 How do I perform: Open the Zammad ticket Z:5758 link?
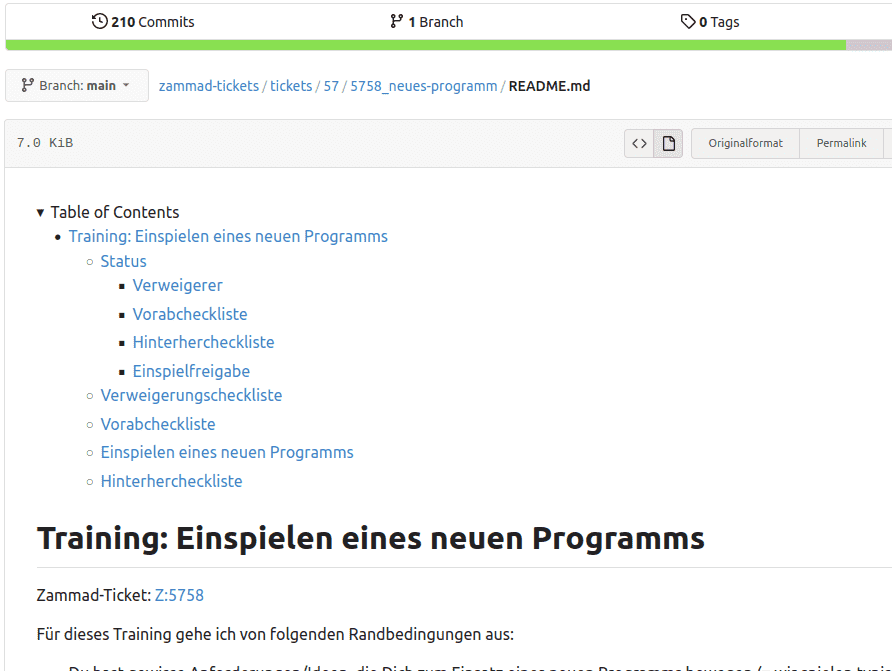click(x=180, y=594)
